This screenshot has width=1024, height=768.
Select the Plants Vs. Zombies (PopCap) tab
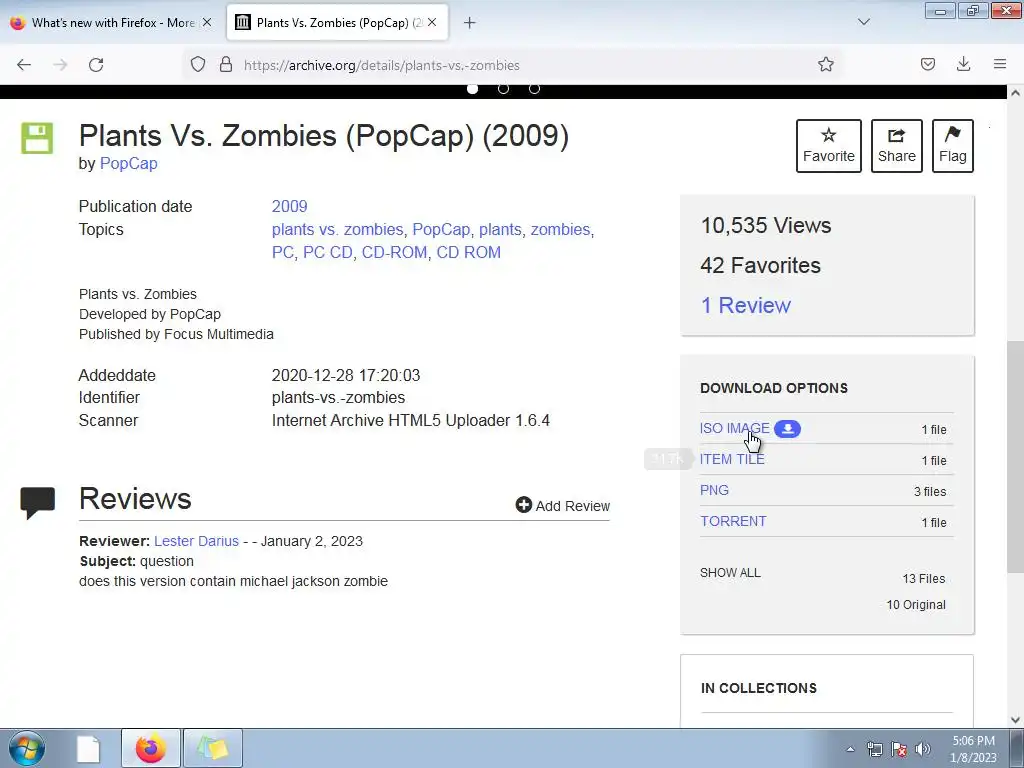click(338, 22)
